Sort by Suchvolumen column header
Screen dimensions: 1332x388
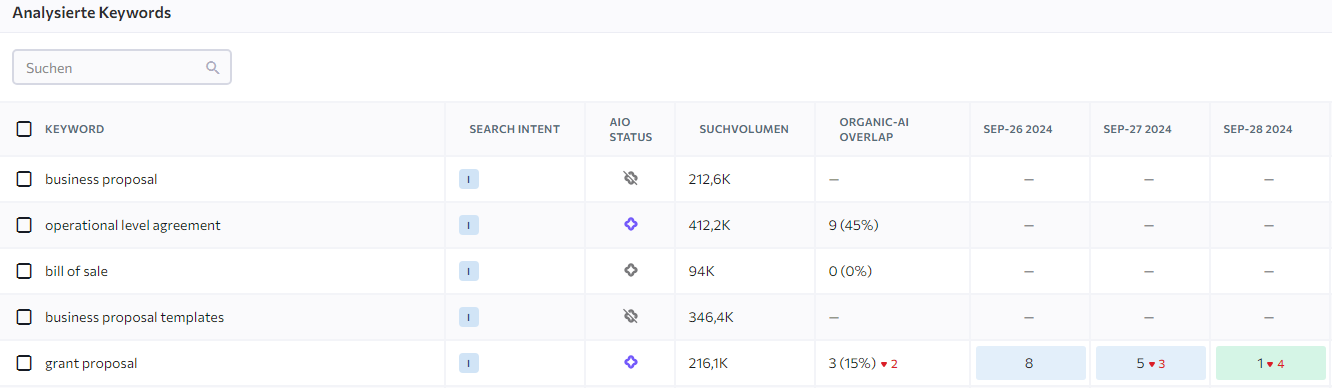tap(744, 129)
